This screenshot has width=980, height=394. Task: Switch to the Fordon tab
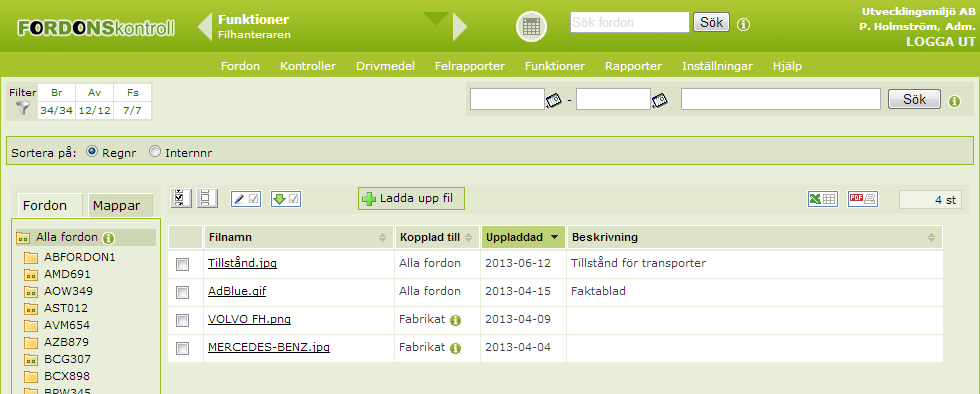[x=50, y=205]
